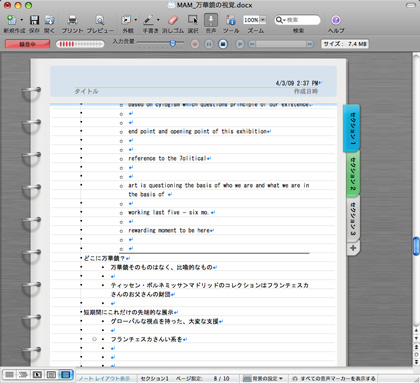This screenshot has width=420, height=383.
Task: Save the document with 保存 icon
Action: click(34, 20)
